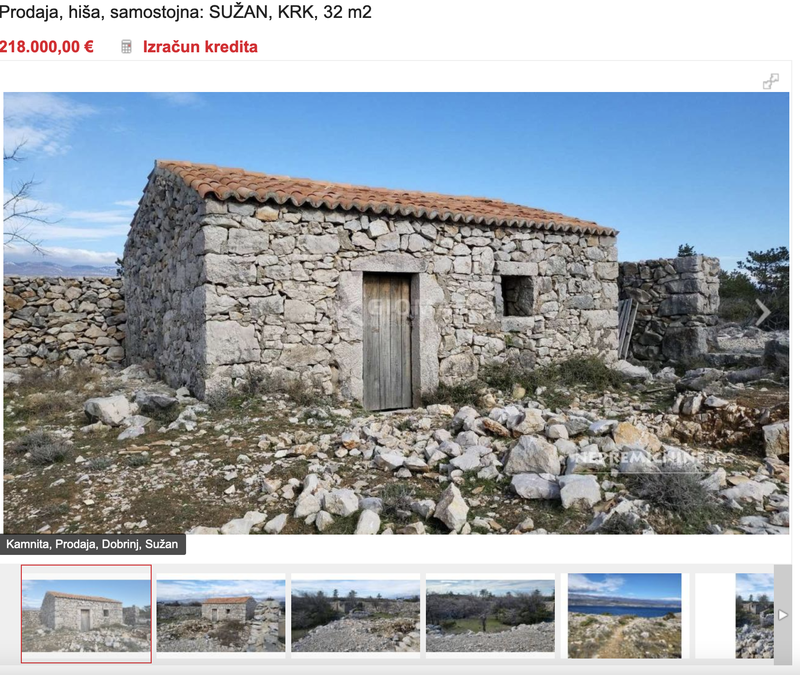The height and width of the screenshot is (675, 800).
Task: Click the terracotta roof in the main photo
Action: pyautogui.click(x=378, y=196)
